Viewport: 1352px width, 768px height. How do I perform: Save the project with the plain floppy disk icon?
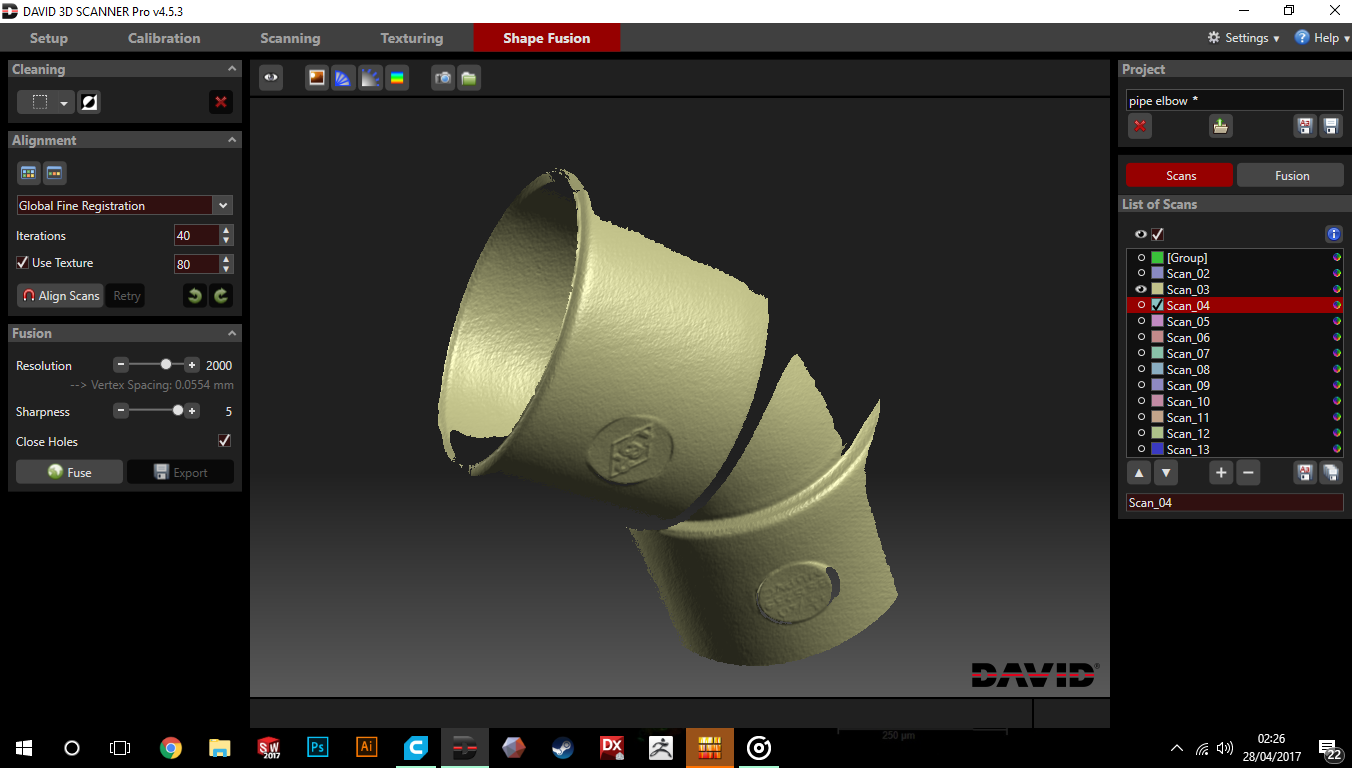pyautogui.click(x=1331, y=126)
